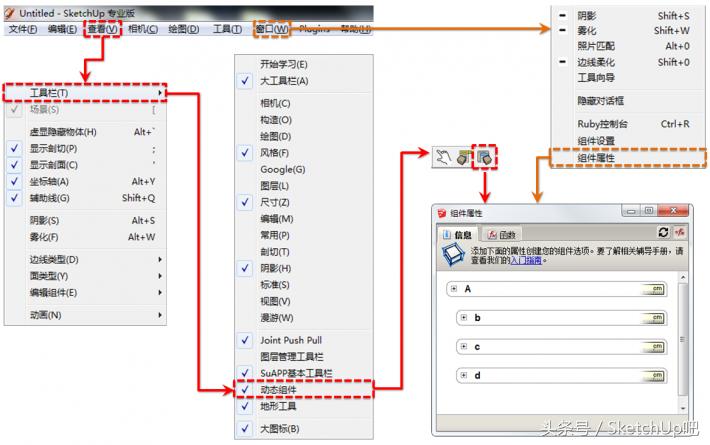Expand attribute row d
Image resolution: width=710 pixels, height=445 pixels.
tap(464, 375)
